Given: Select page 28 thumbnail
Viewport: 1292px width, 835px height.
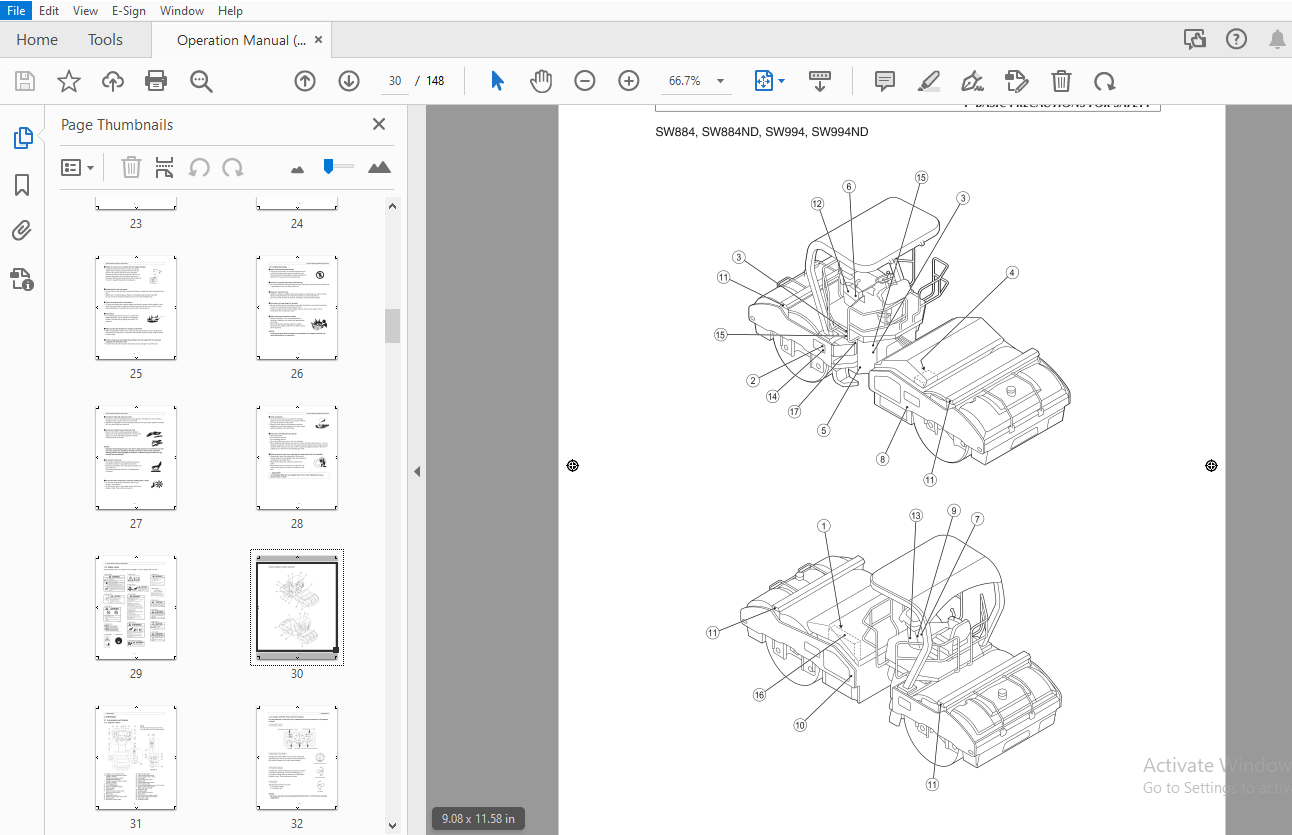Looking at the screenshot, I should (x=297, y=458).
